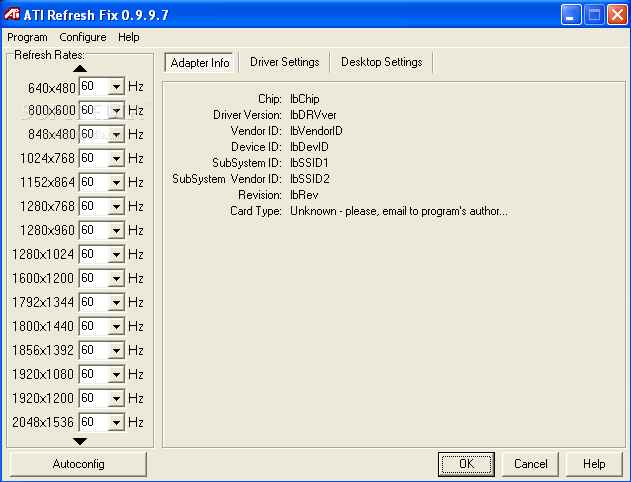
Task: Expand the 800x600 refresh rate dropdown
Action: click(x=116, y=110)
